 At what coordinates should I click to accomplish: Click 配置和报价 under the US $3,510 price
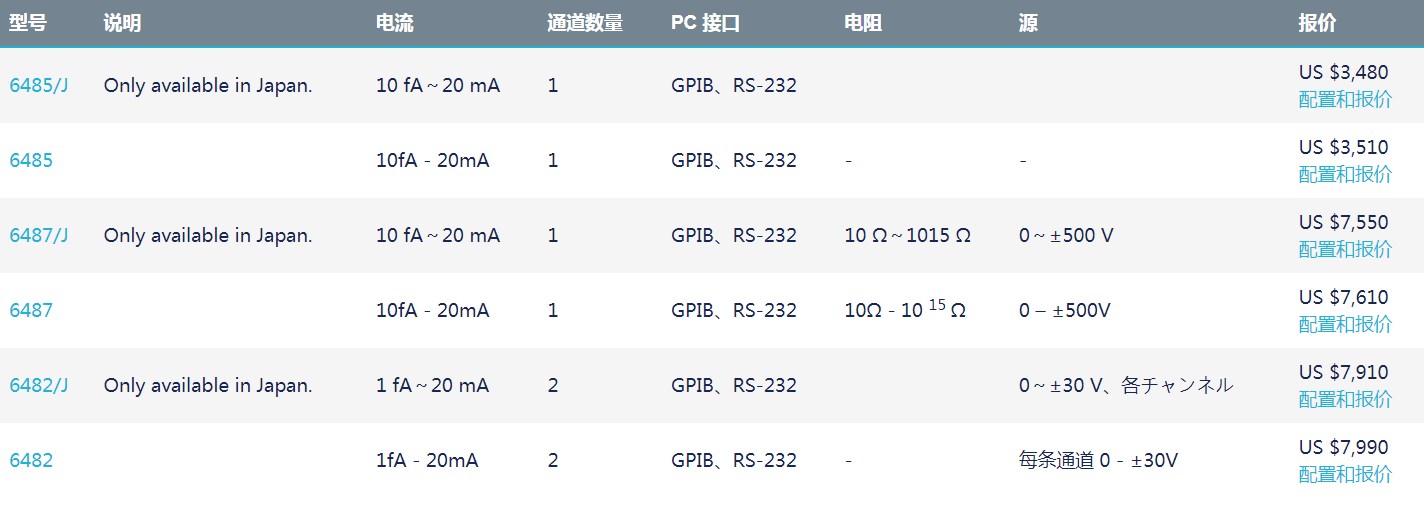pyautogui.click(x=1345, y=174)
